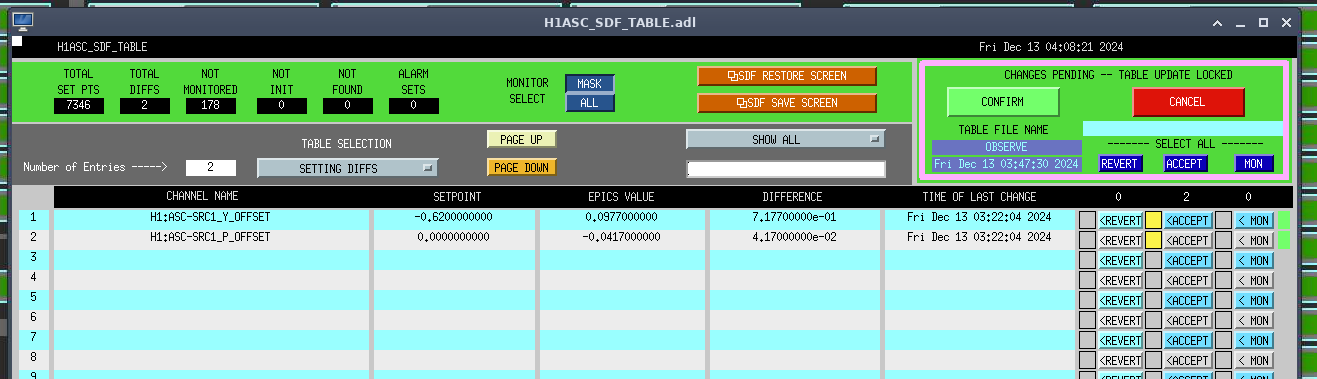Accept row 2 H1:ASC-SRC1_P_OFFSET
The width and height of the screenshot is (1317, 379).
[x=1188, y=240]
